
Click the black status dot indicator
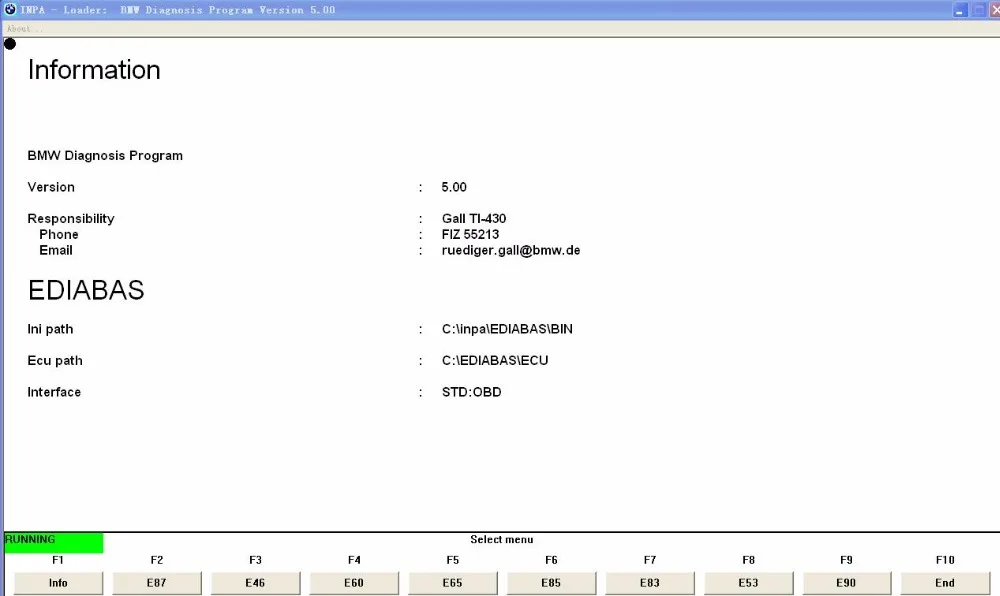[10, 44]
